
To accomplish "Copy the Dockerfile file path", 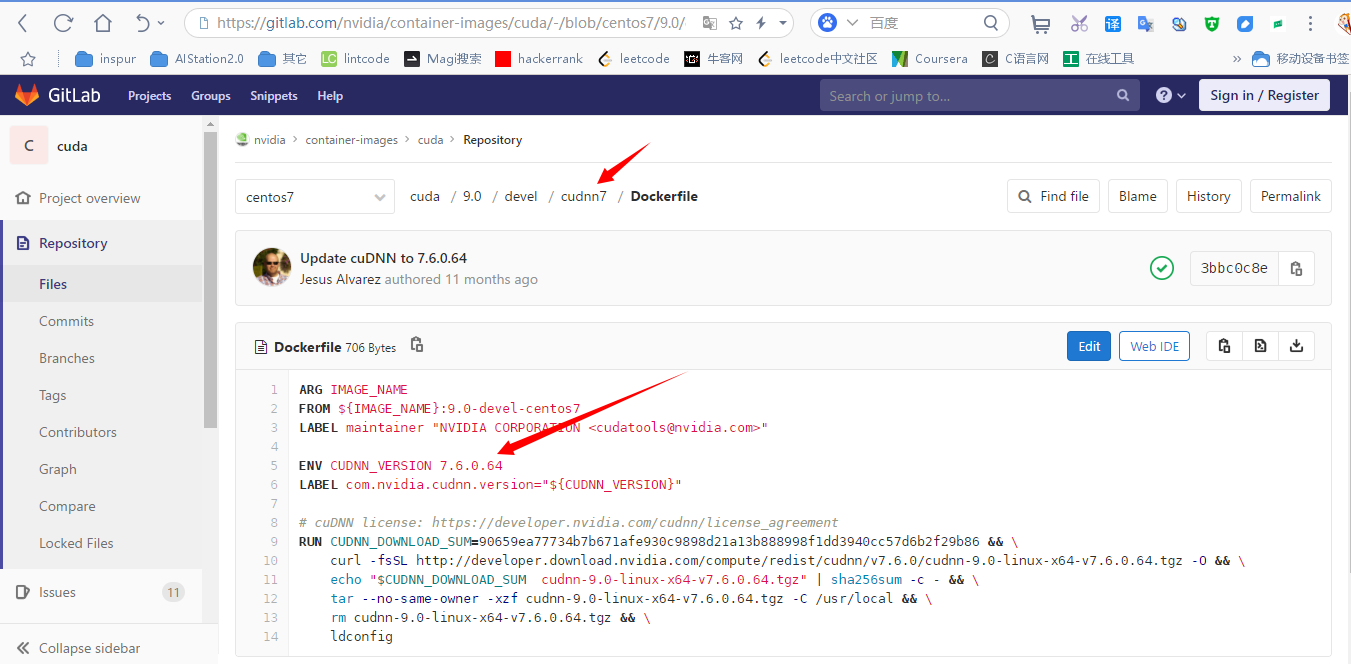I will pyautogui.click(x=417, y=345).
